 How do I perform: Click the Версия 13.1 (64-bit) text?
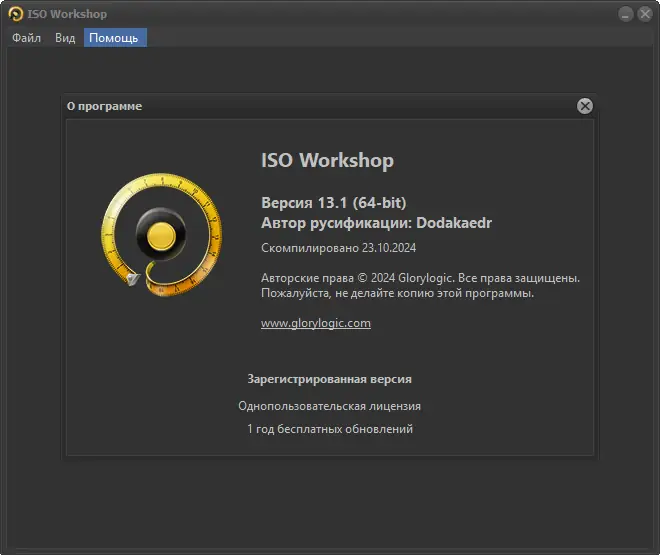[x=333, y=203]
